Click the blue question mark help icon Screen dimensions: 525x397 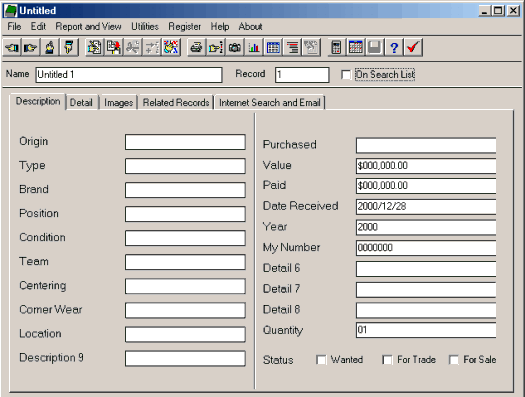(394, 48)
